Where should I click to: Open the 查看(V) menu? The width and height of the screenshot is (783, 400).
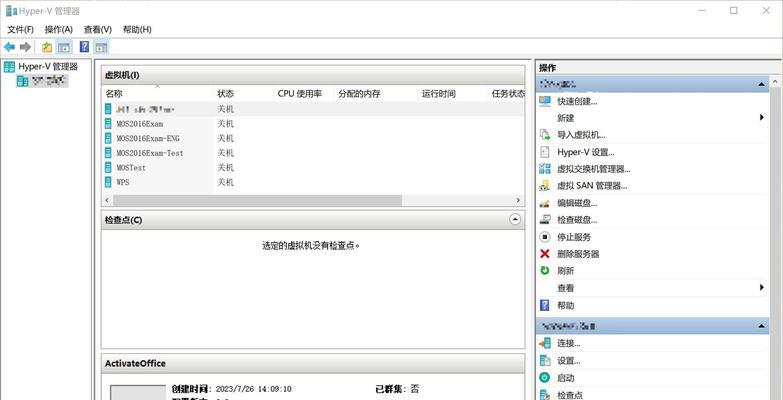[x=98, y=29]
